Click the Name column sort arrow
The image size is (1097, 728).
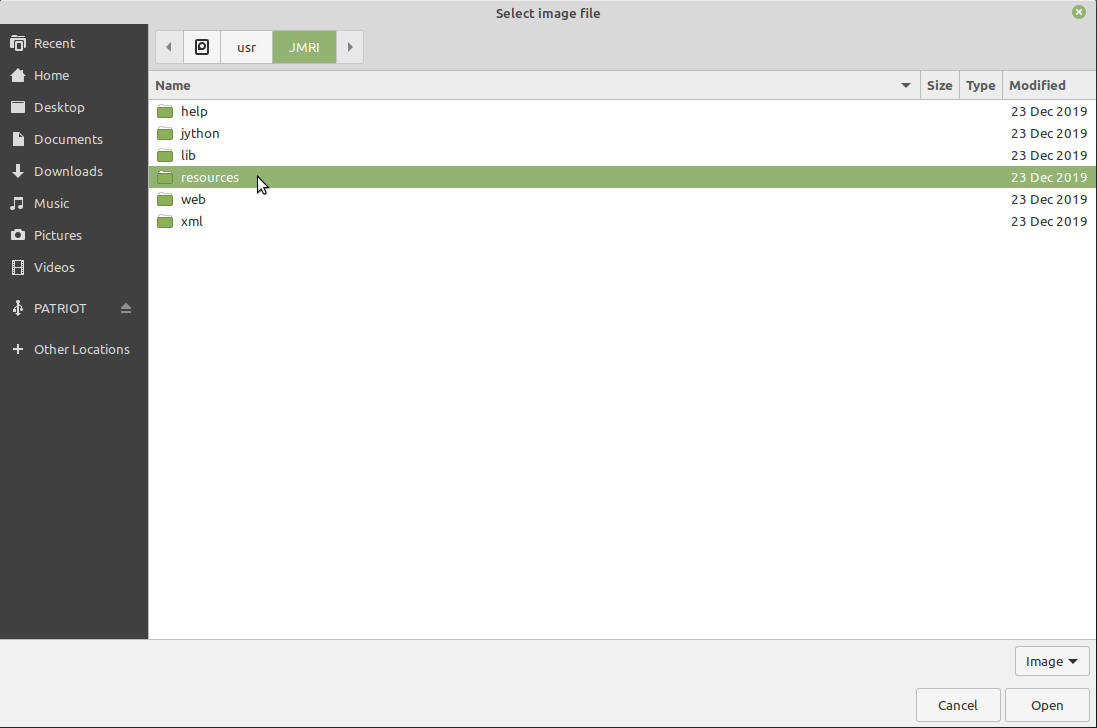pos(906,86)
